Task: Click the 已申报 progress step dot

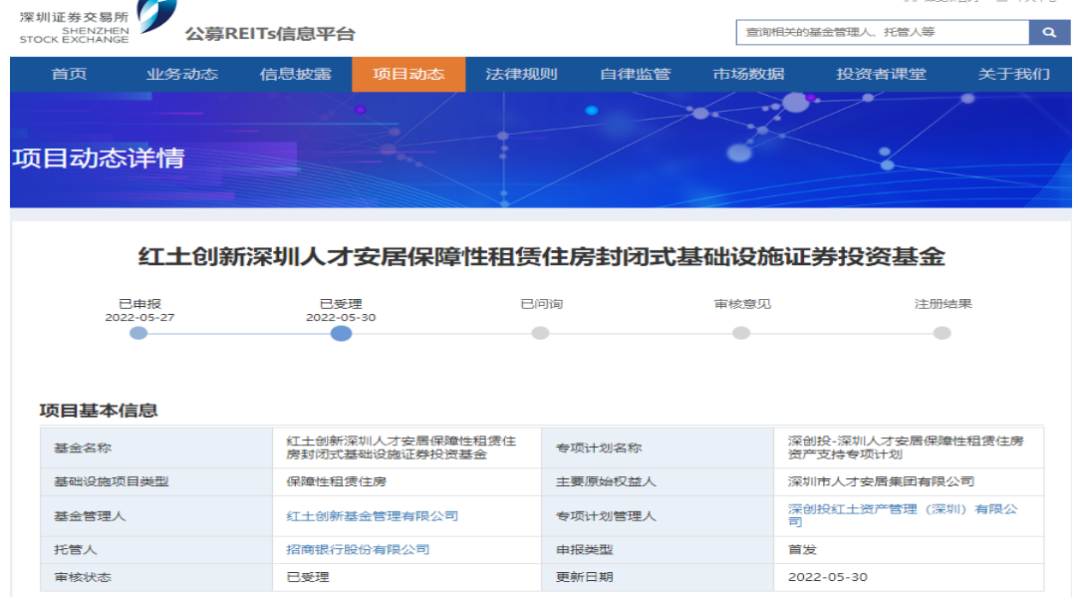Action: pos(139,333)
